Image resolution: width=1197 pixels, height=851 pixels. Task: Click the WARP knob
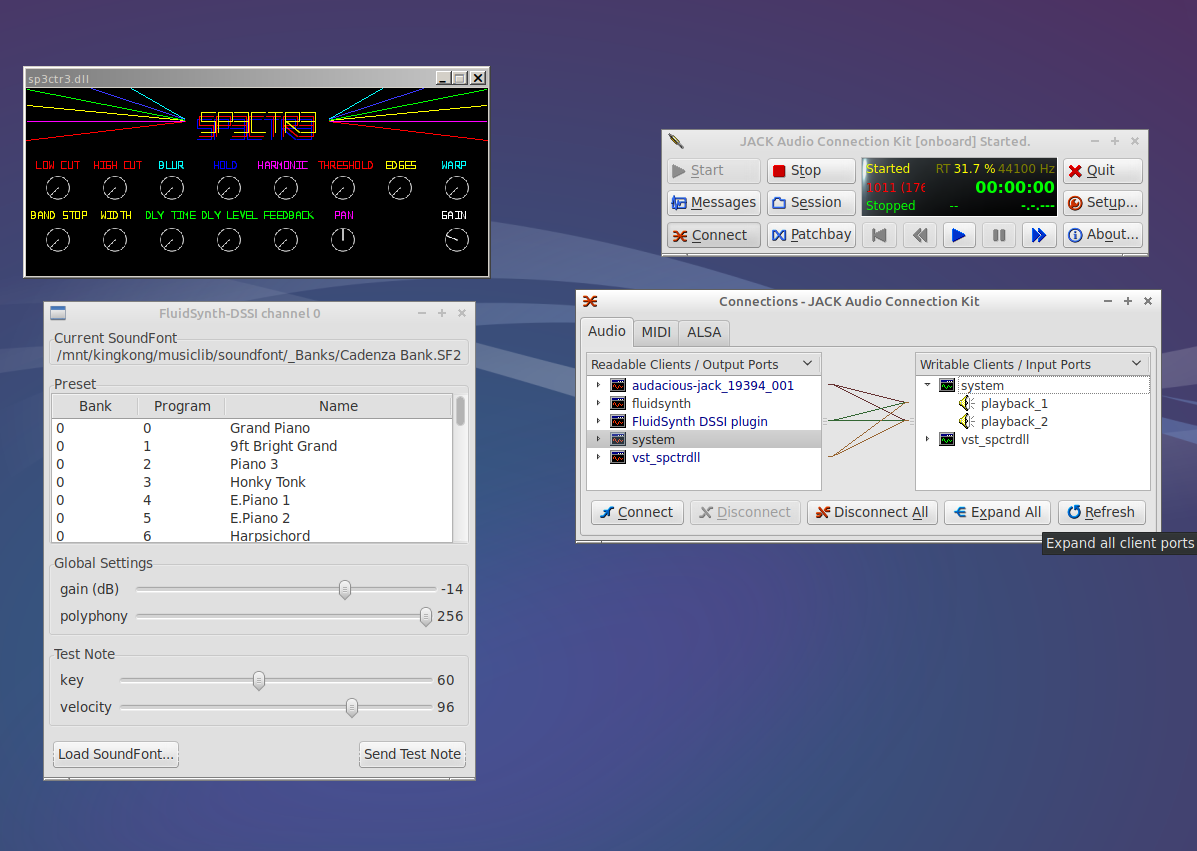tap(457, 188)
